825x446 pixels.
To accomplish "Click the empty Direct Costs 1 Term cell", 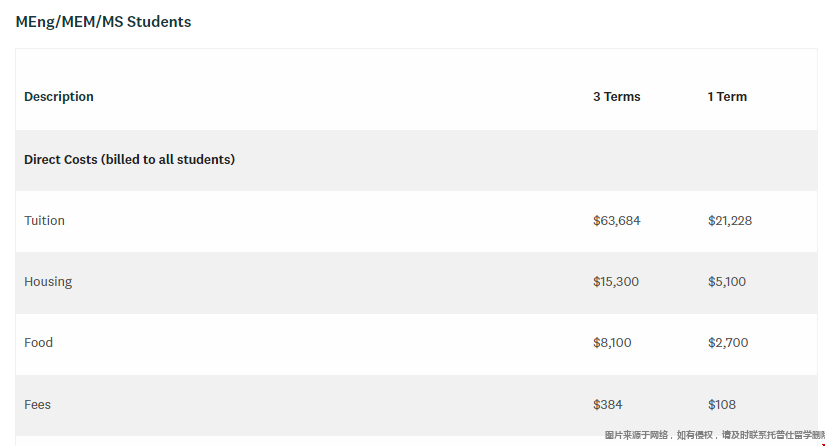I will pos(758,160).
